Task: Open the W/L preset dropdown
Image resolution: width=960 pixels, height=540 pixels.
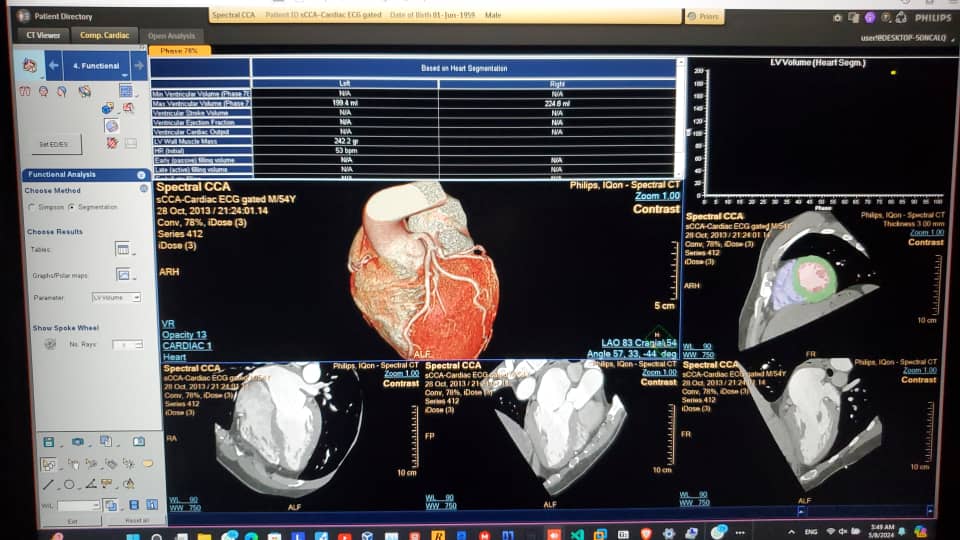Action: click(x=78, y=506)
